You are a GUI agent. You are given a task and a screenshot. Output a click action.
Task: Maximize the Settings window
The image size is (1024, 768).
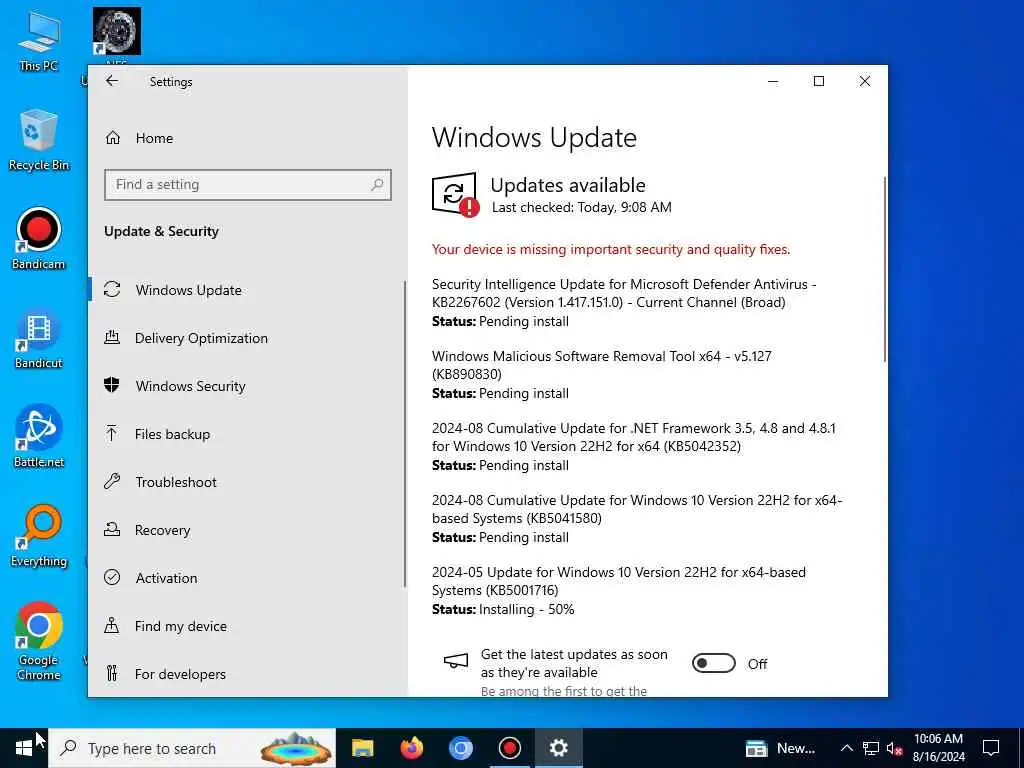point(819,81)
